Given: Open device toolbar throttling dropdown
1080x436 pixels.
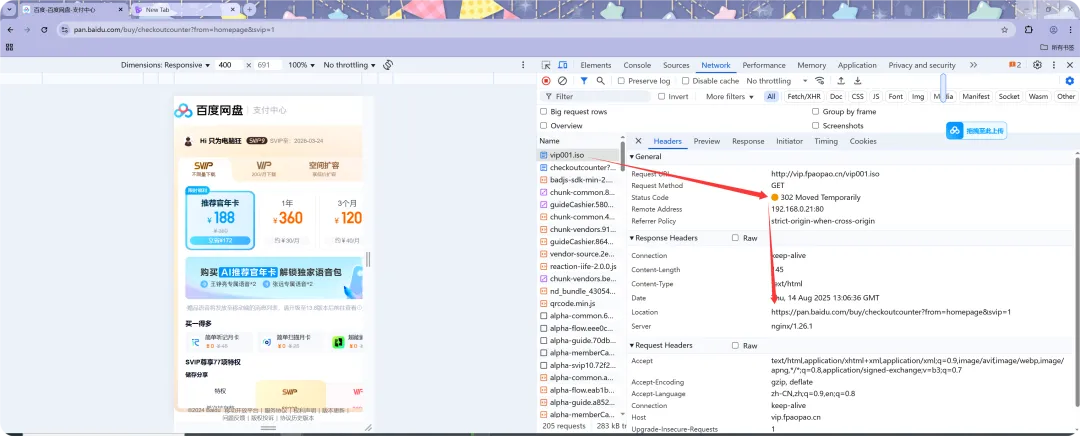Looking at the screenshot, I should (x=350, y=65).
